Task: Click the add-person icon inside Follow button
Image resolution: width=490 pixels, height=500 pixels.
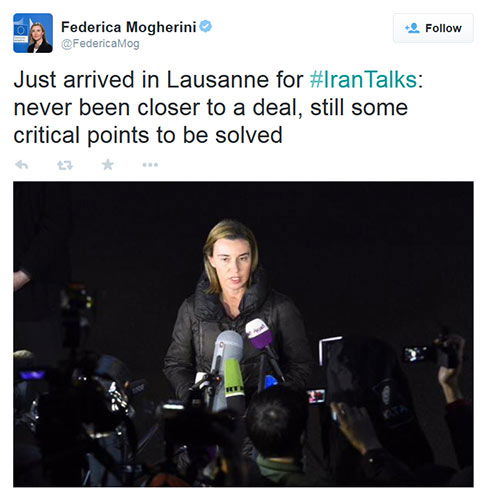Action: [x=412, y=28]
